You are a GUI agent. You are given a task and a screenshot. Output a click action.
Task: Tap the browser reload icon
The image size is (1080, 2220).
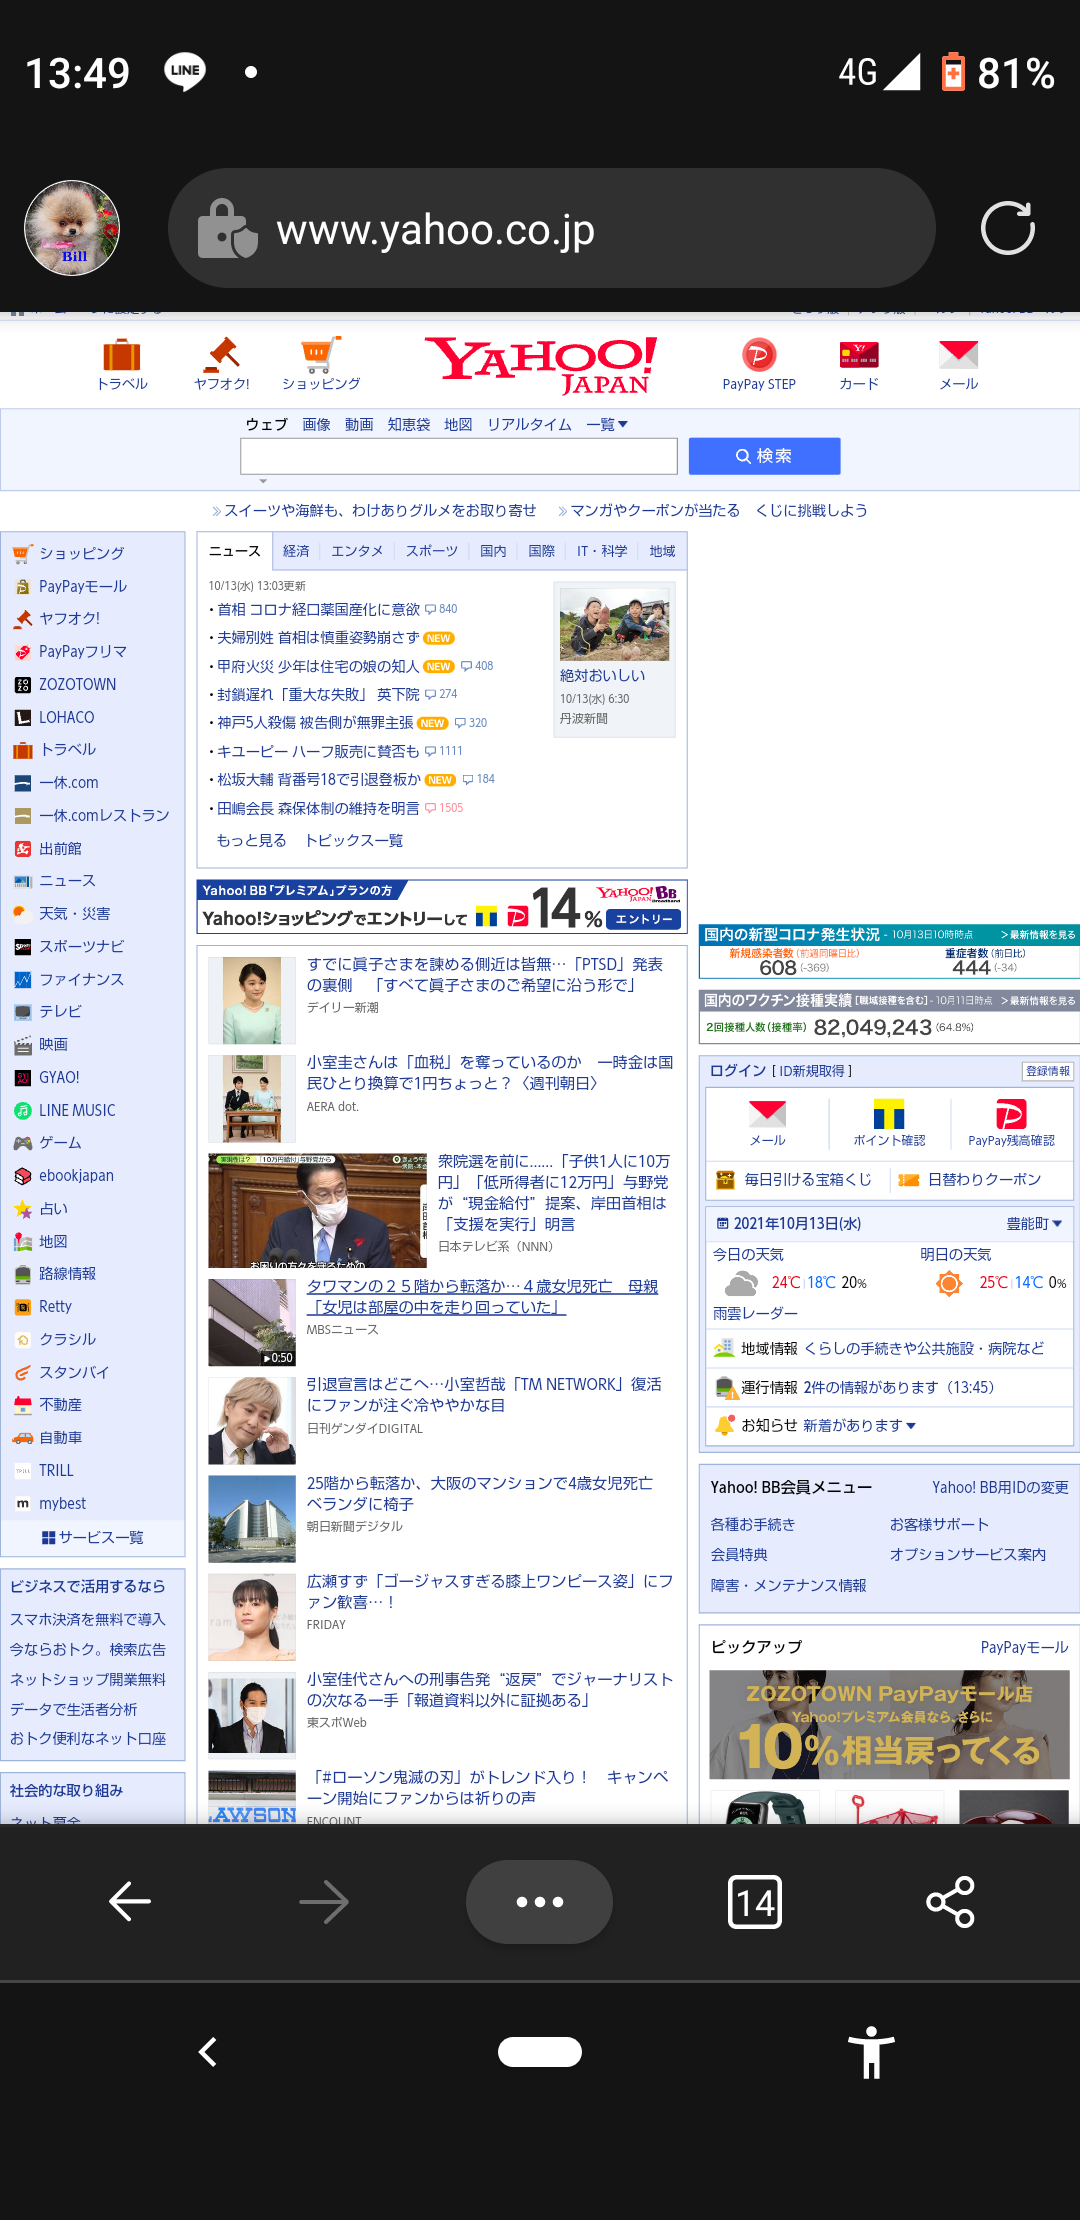(x=1007, y=228)
